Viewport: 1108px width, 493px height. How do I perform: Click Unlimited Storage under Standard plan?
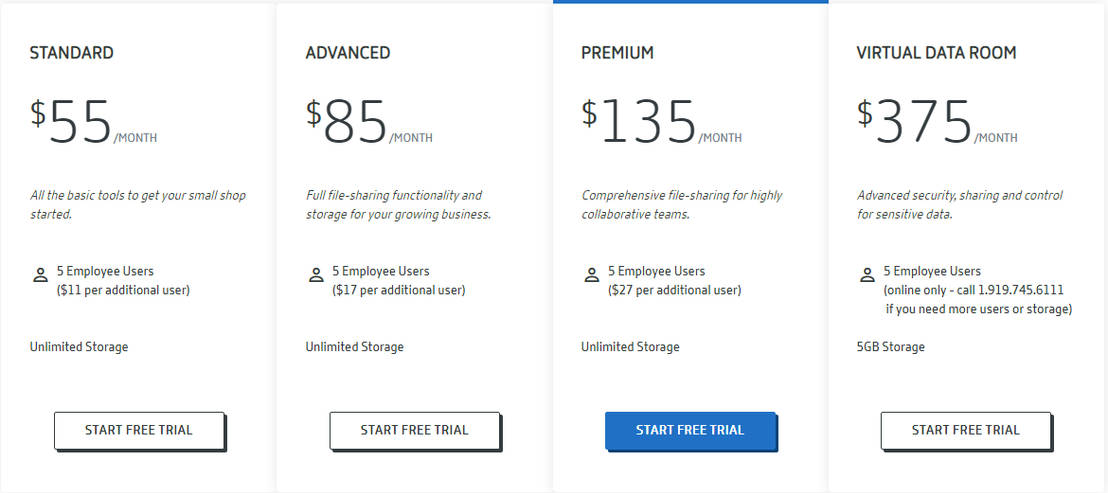point(79,347)
